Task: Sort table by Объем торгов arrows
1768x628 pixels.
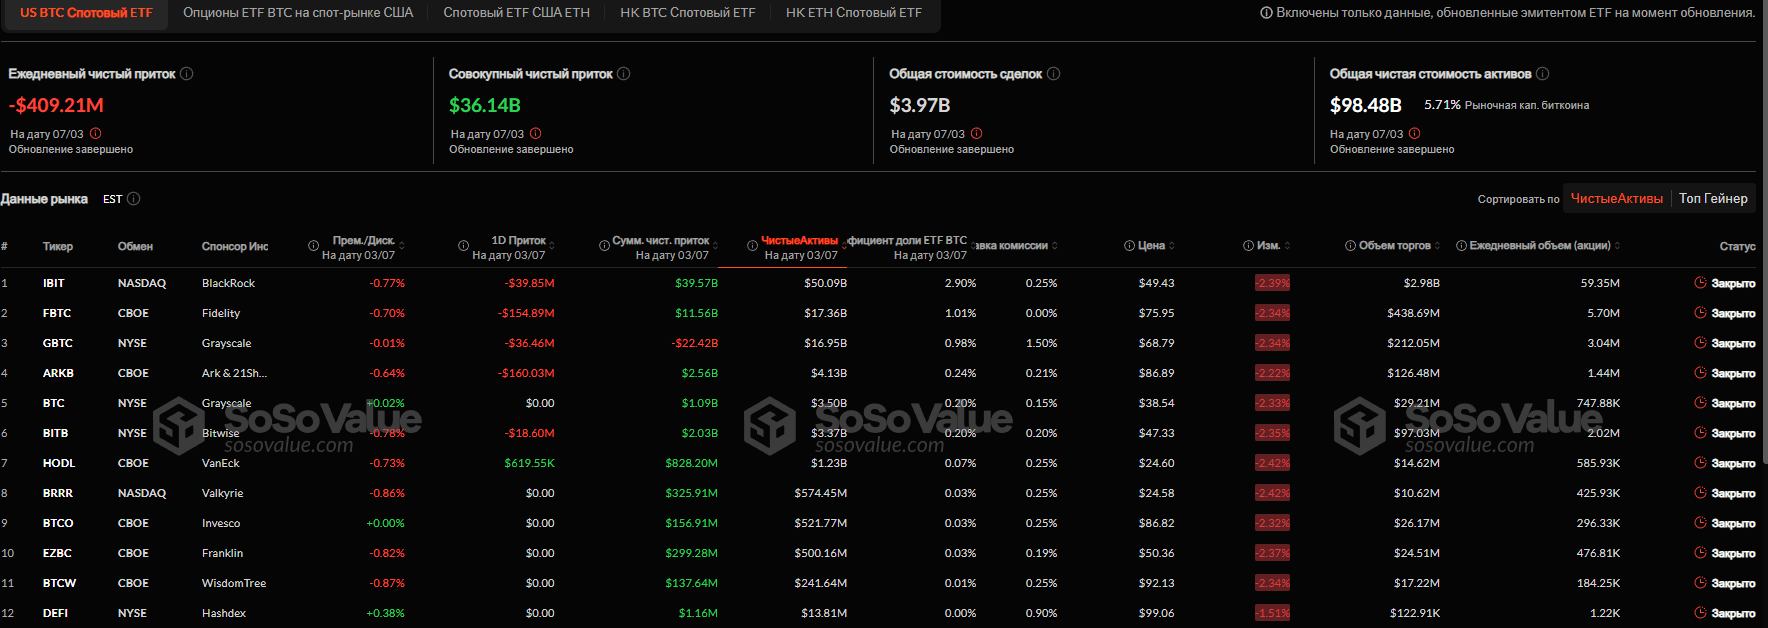Action: (1438, 246)
